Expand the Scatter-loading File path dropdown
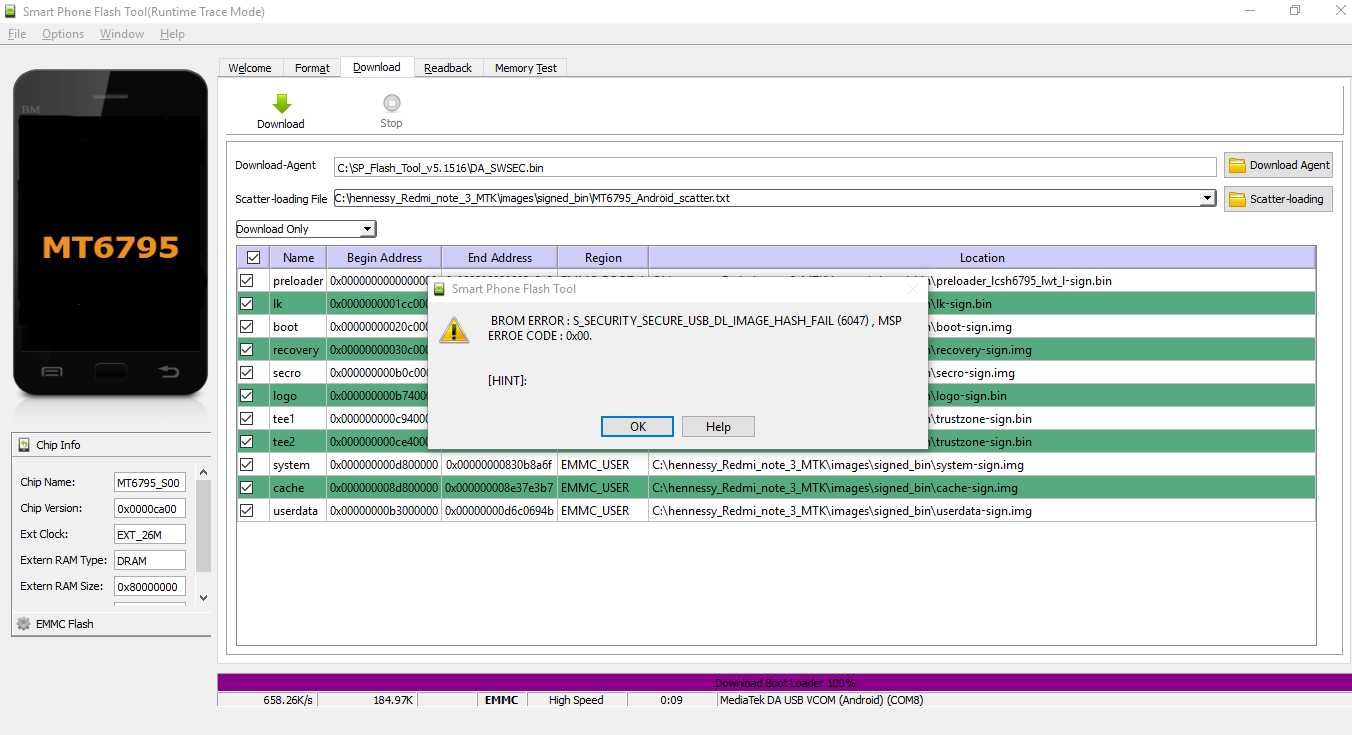The width and height of the screenshot is (1352, 735). point(1209,199)
